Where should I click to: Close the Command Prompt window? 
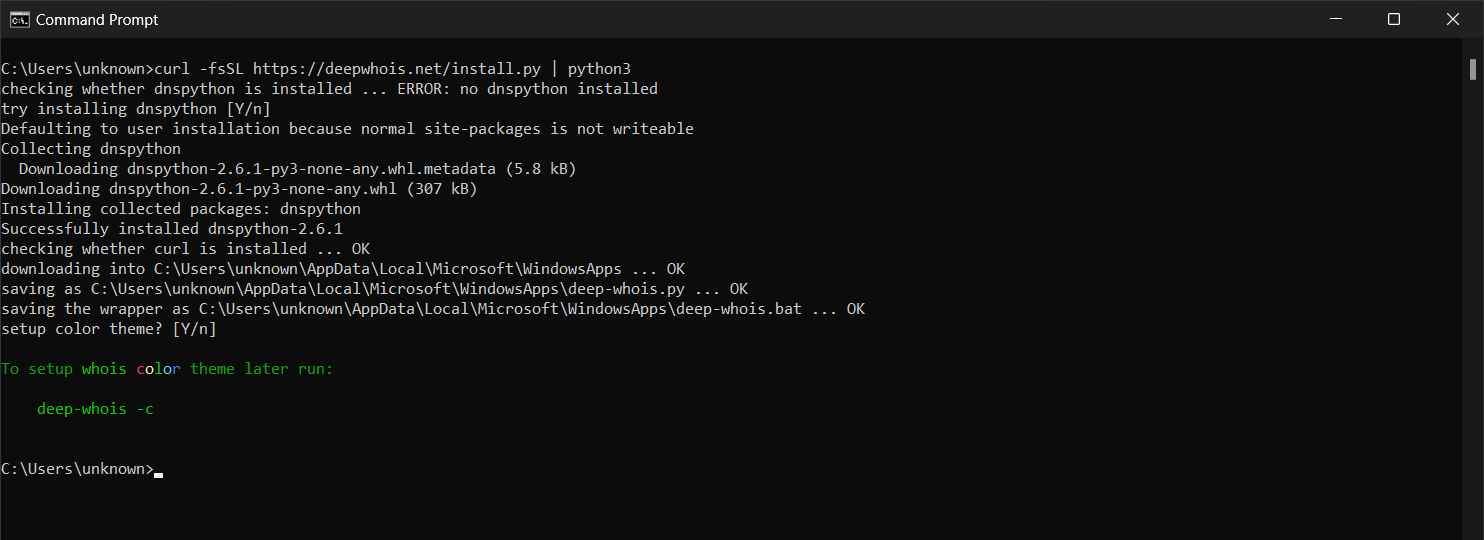[1453, 19]
